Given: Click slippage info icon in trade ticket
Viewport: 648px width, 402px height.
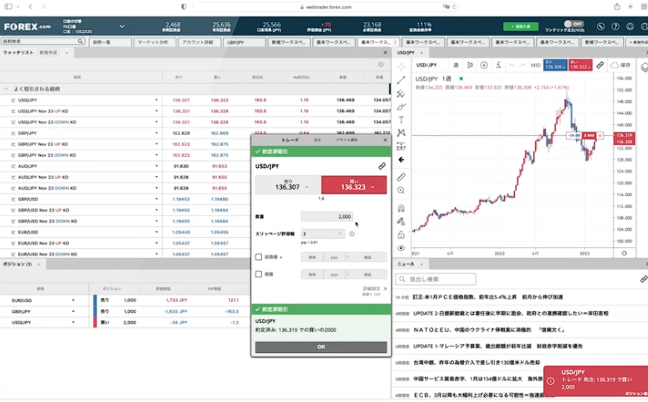Looking at the screenshot, I should click(352, 234).
